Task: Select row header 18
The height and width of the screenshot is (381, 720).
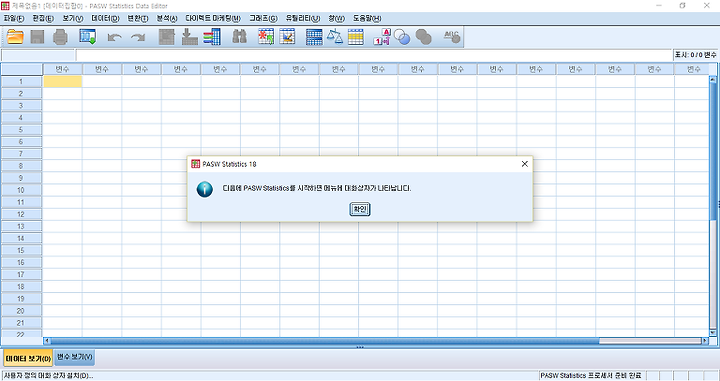Action: coord(21,287)
